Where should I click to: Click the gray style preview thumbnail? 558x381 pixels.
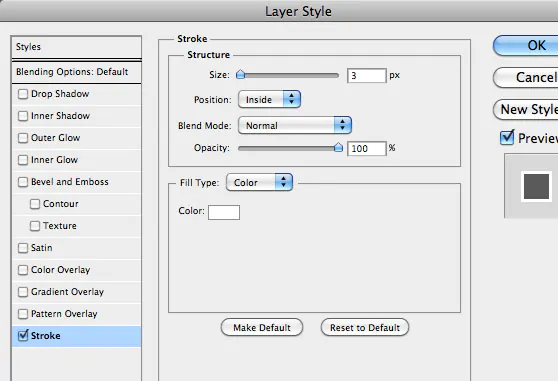[x=536, y=186]
